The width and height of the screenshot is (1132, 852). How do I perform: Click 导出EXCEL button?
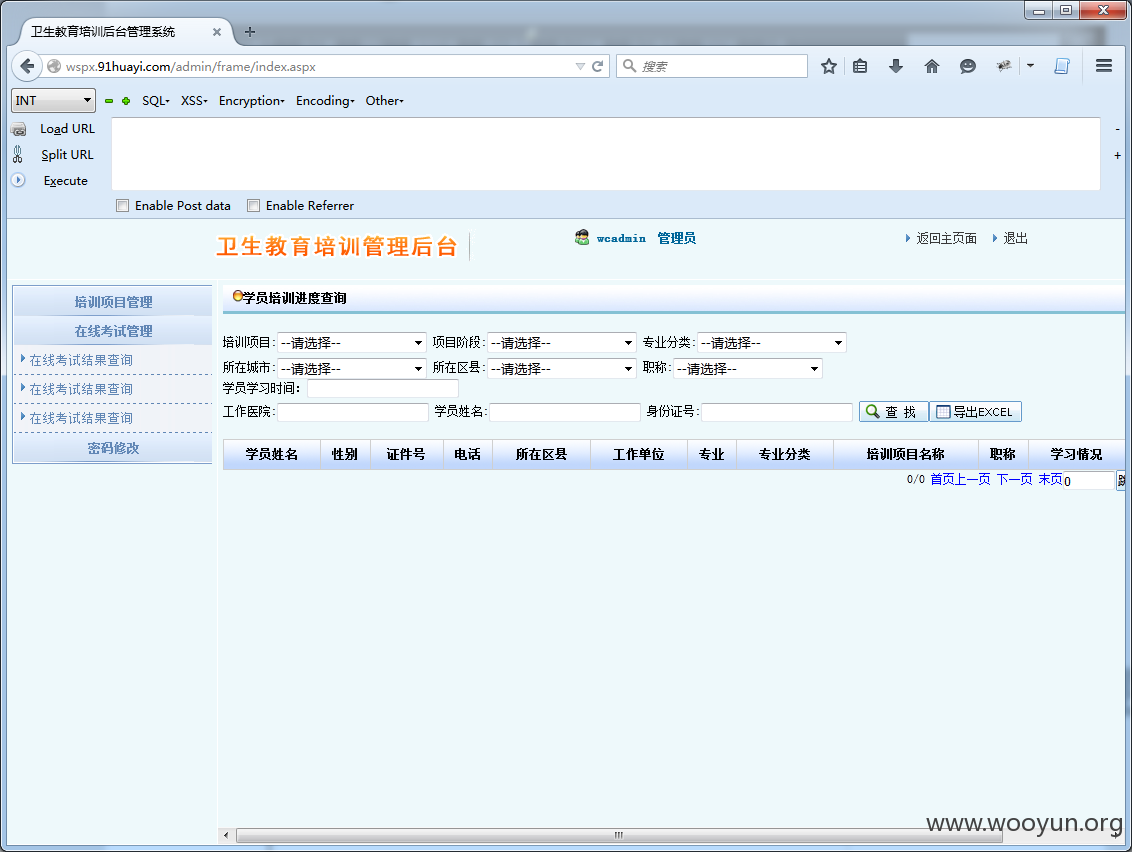click(x=975, y=412)
